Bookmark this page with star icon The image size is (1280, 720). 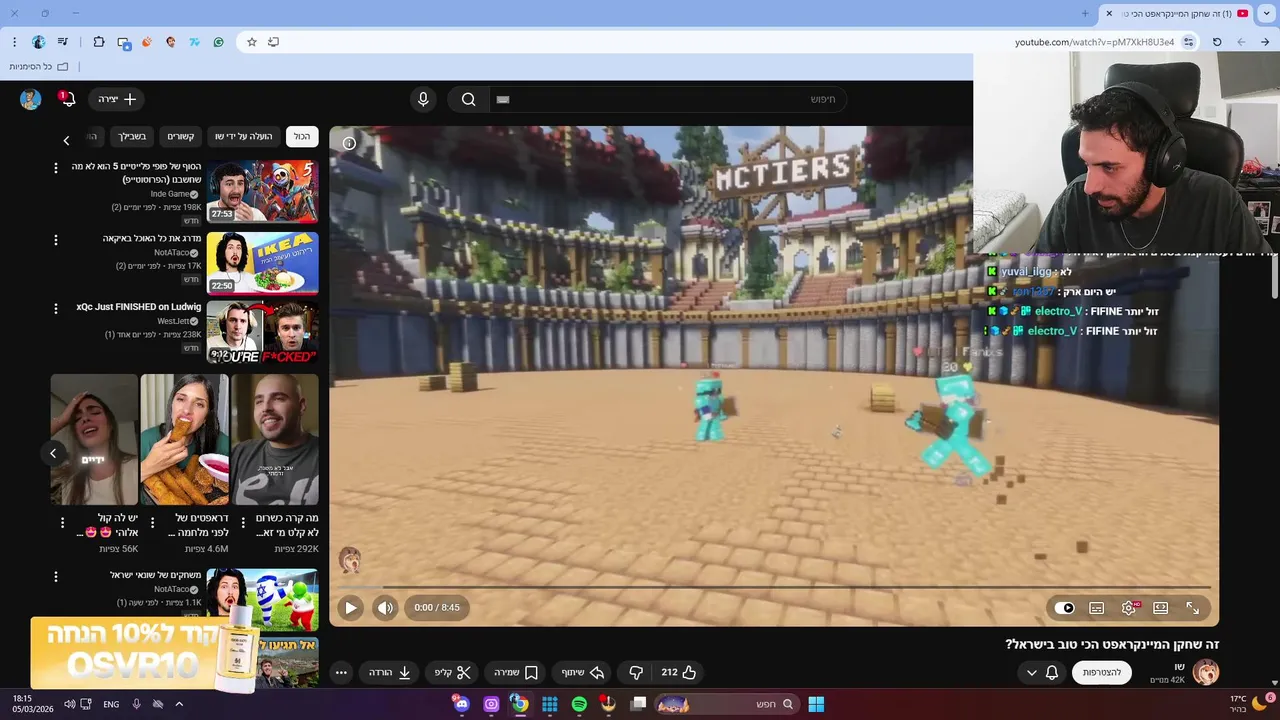pyautogui.click(x=252, y=42)
